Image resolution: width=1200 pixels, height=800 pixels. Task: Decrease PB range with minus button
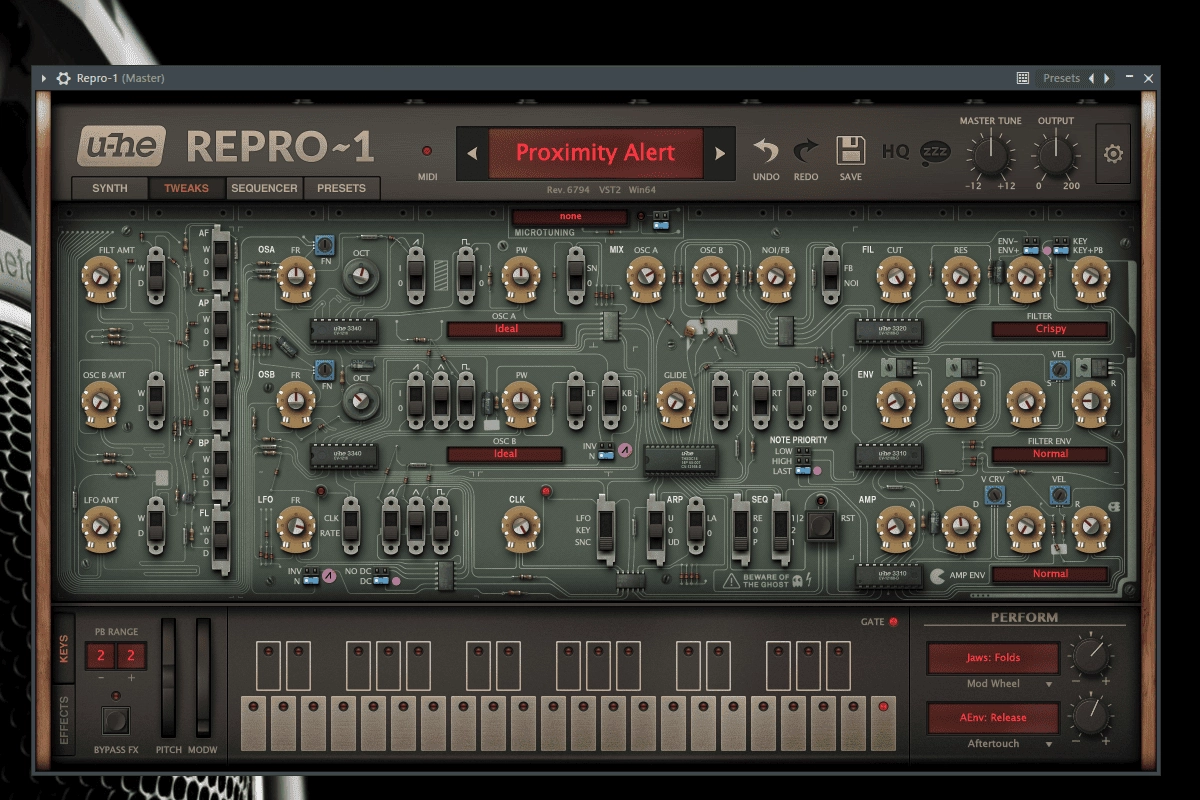pos(99,679)
